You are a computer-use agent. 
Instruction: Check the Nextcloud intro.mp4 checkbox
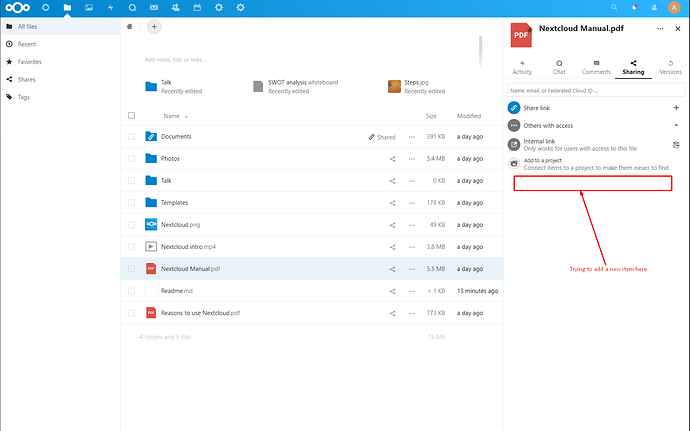131,247
